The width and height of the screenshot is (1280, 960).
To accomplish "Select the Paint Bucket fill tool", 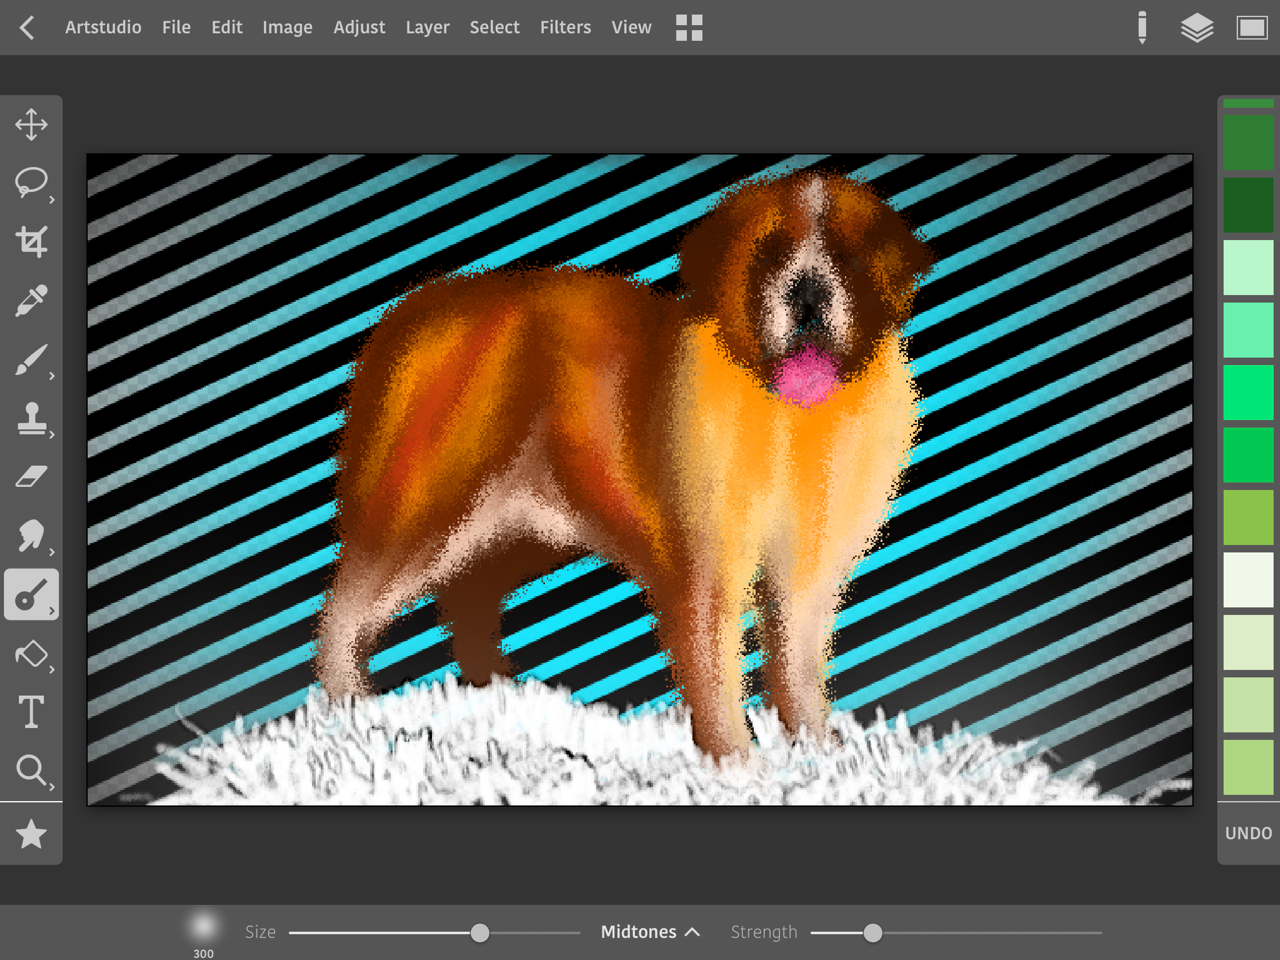I will click(31, 654).
